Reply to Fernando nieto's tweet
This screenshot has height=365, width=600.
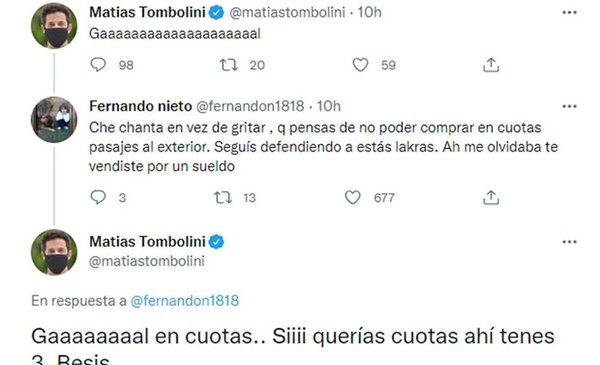pos(98,197)
